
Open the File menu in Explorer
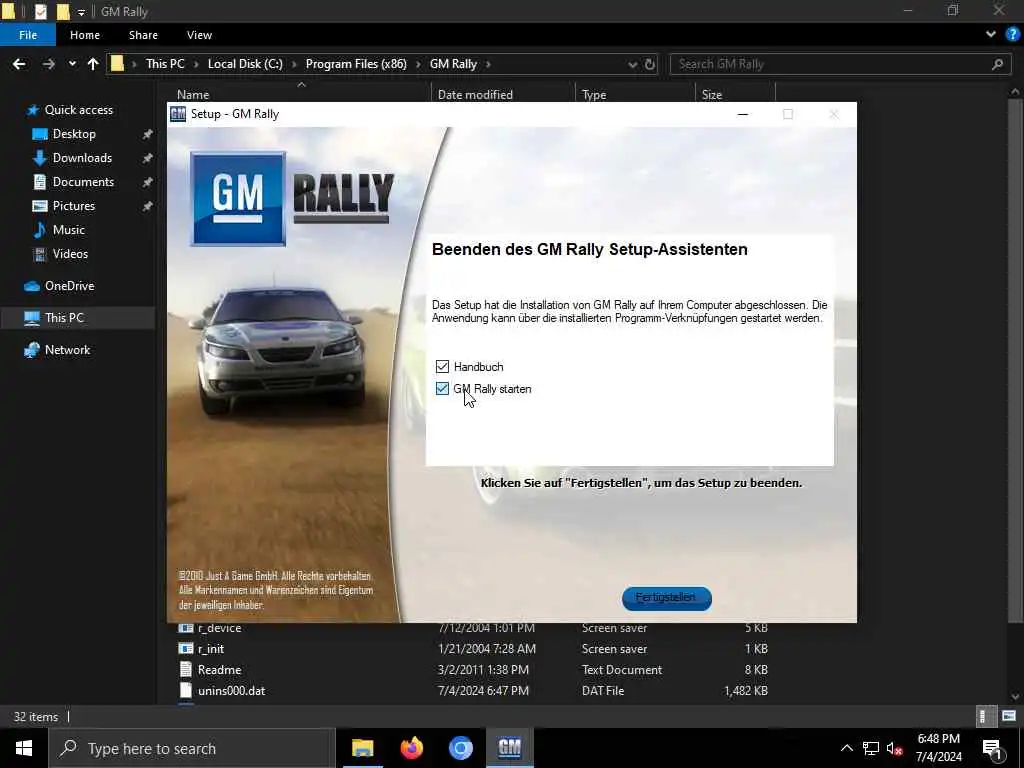click(28, 35)
